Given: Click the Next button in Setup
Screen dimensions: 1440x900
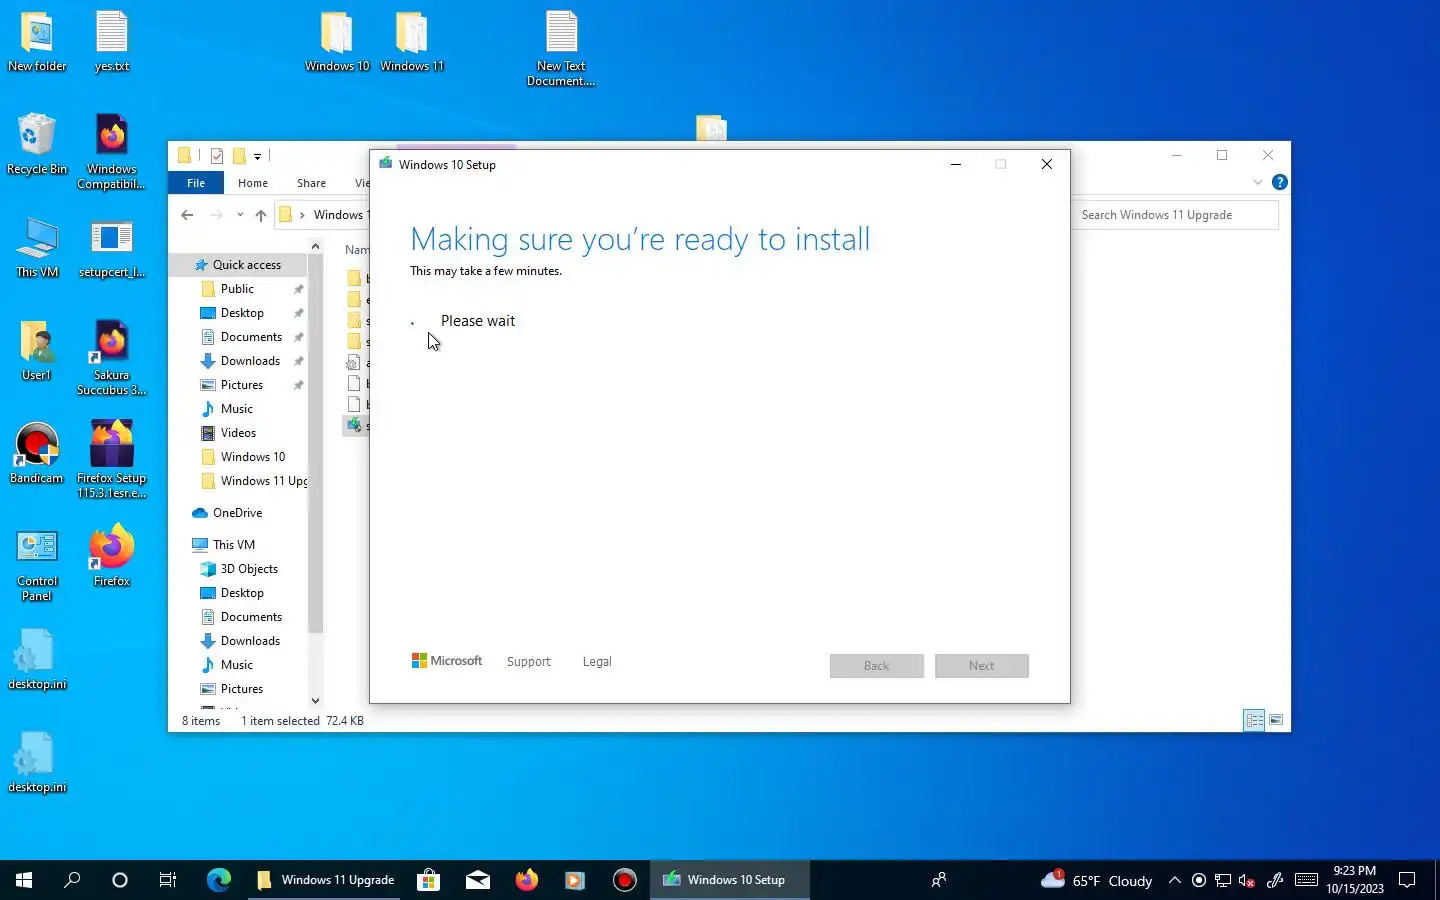Looking at the screenshot, I should (982, 666).
